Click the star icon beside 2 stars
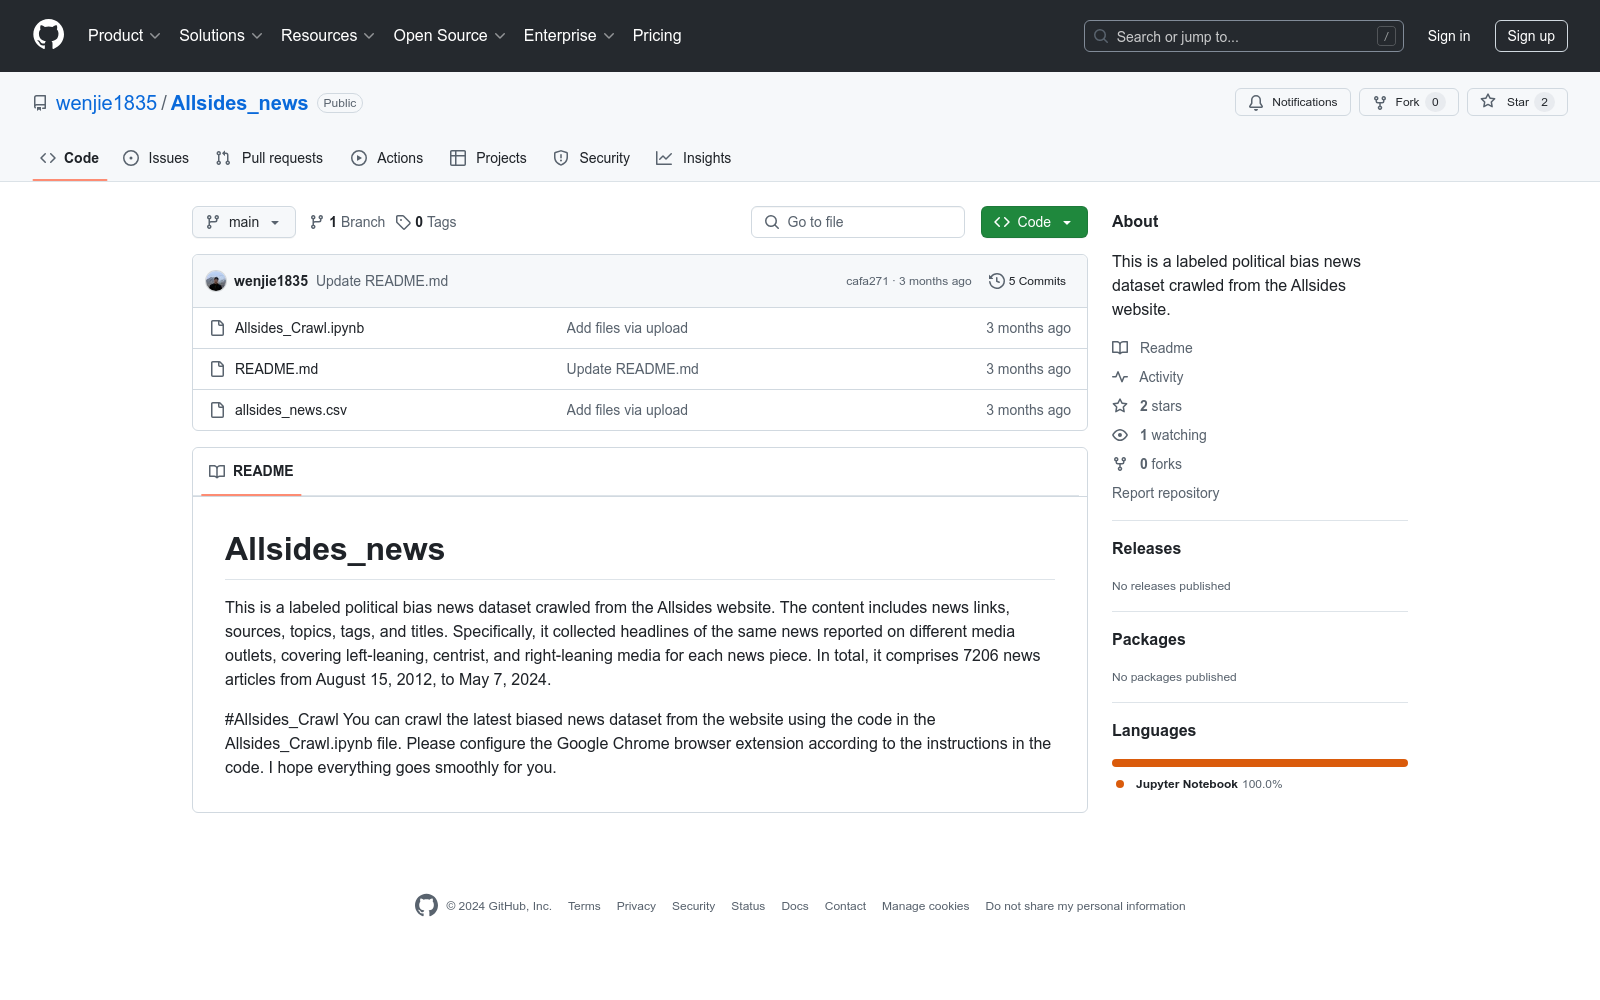 (1120, 406)
